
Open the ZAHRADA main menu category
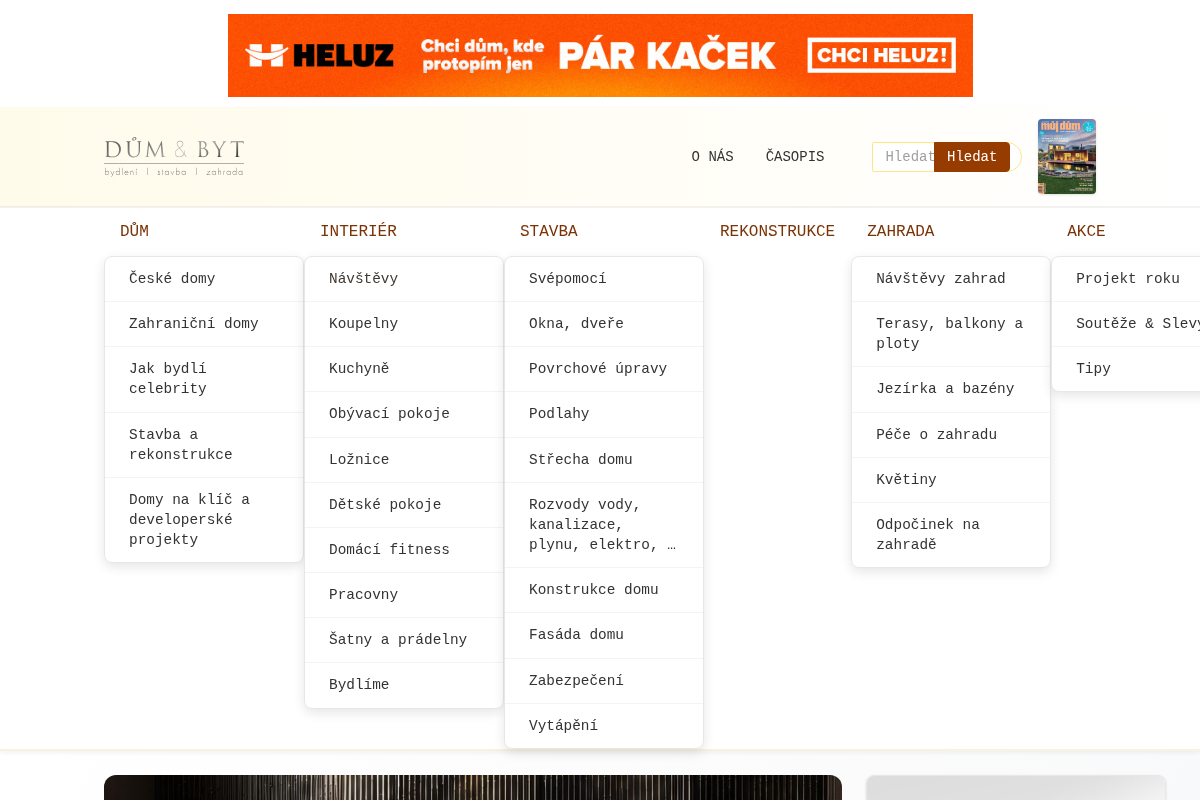[x=900, y=232]
